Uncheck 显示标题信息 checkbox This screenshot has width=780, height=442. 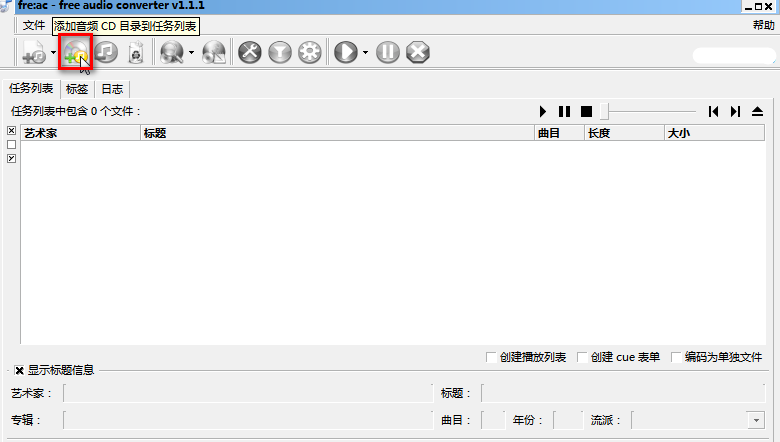coord(19,370)
